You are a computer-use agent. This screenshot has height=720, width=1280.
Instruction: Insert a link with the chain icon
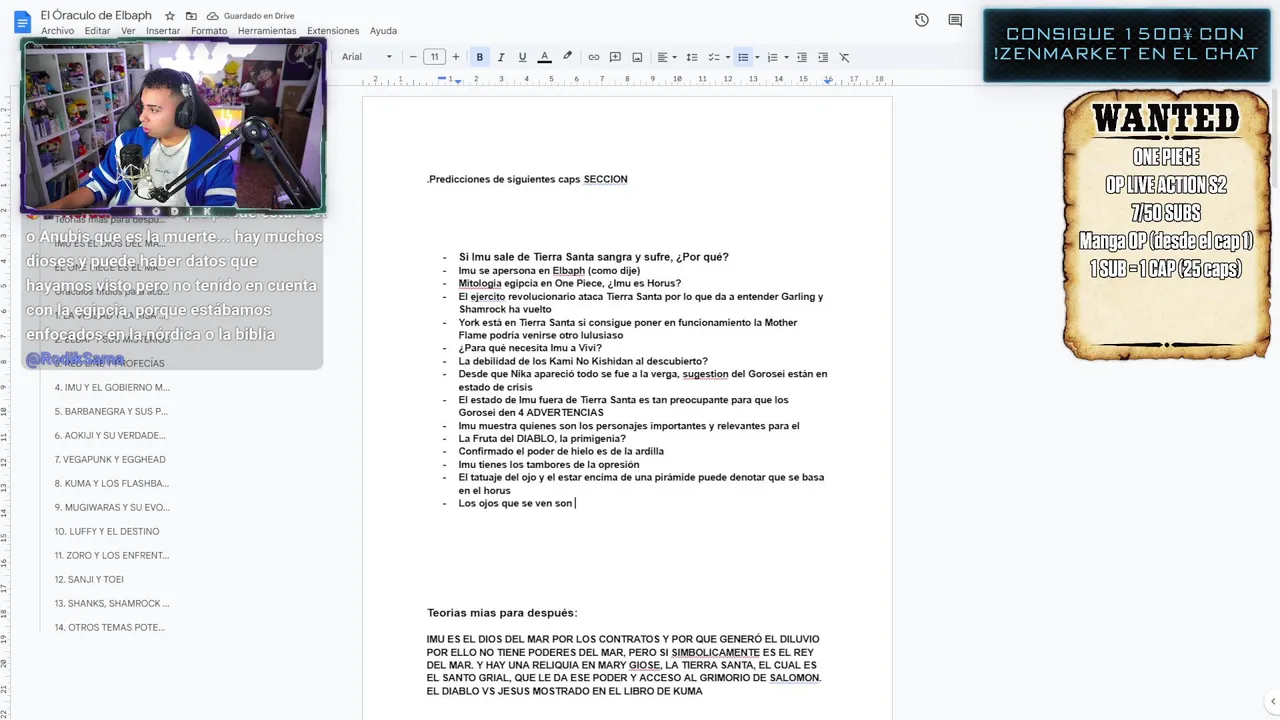(594, 57)
